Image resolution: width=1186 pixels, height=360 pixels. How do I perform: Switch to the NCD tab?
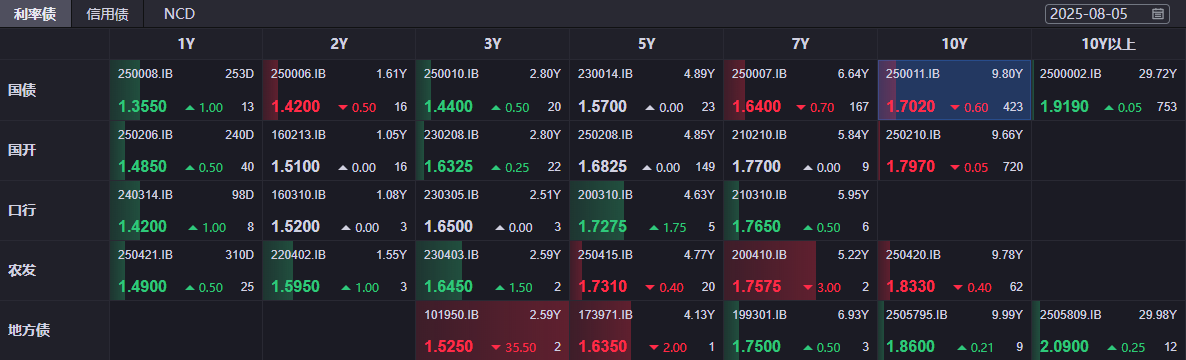[x=179, y=14]
